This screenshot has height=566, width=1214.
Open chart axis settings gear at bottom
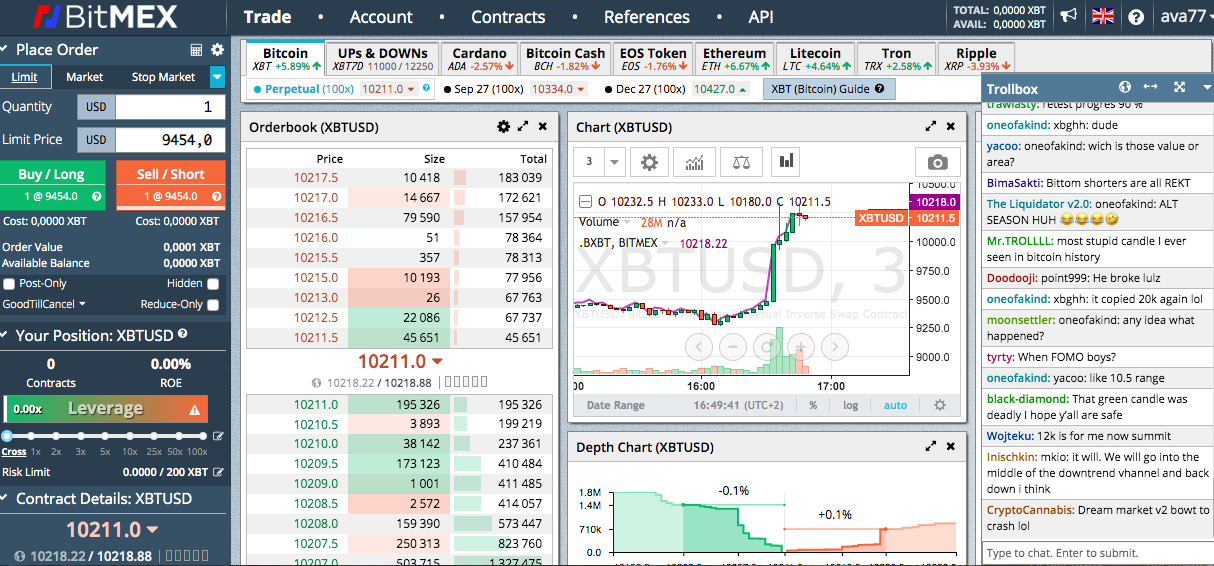coord(939,405)
